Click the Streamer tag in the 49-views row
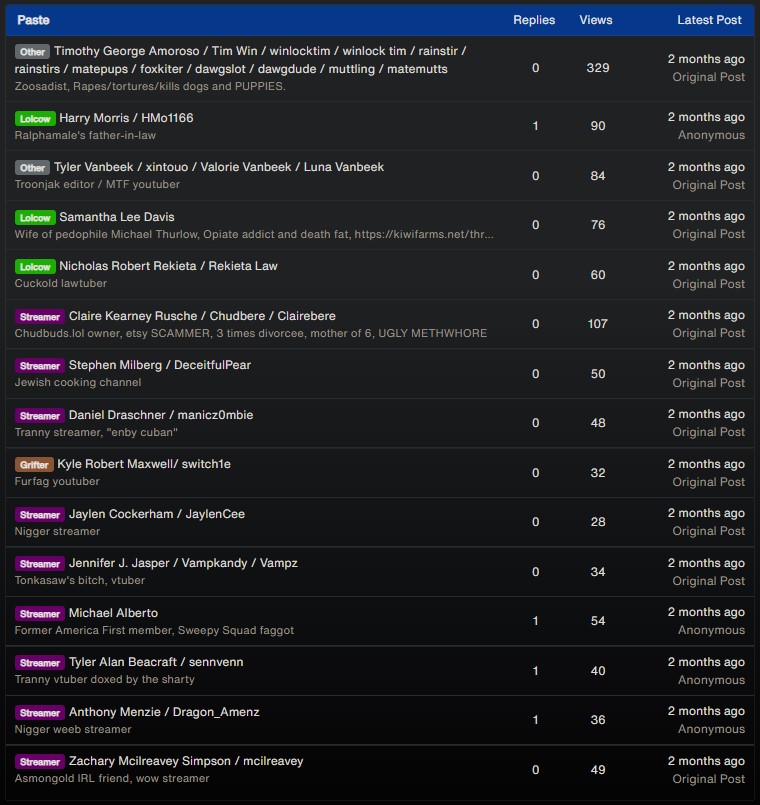The height and width of the screenshot is (805, 760). (40, 762)
